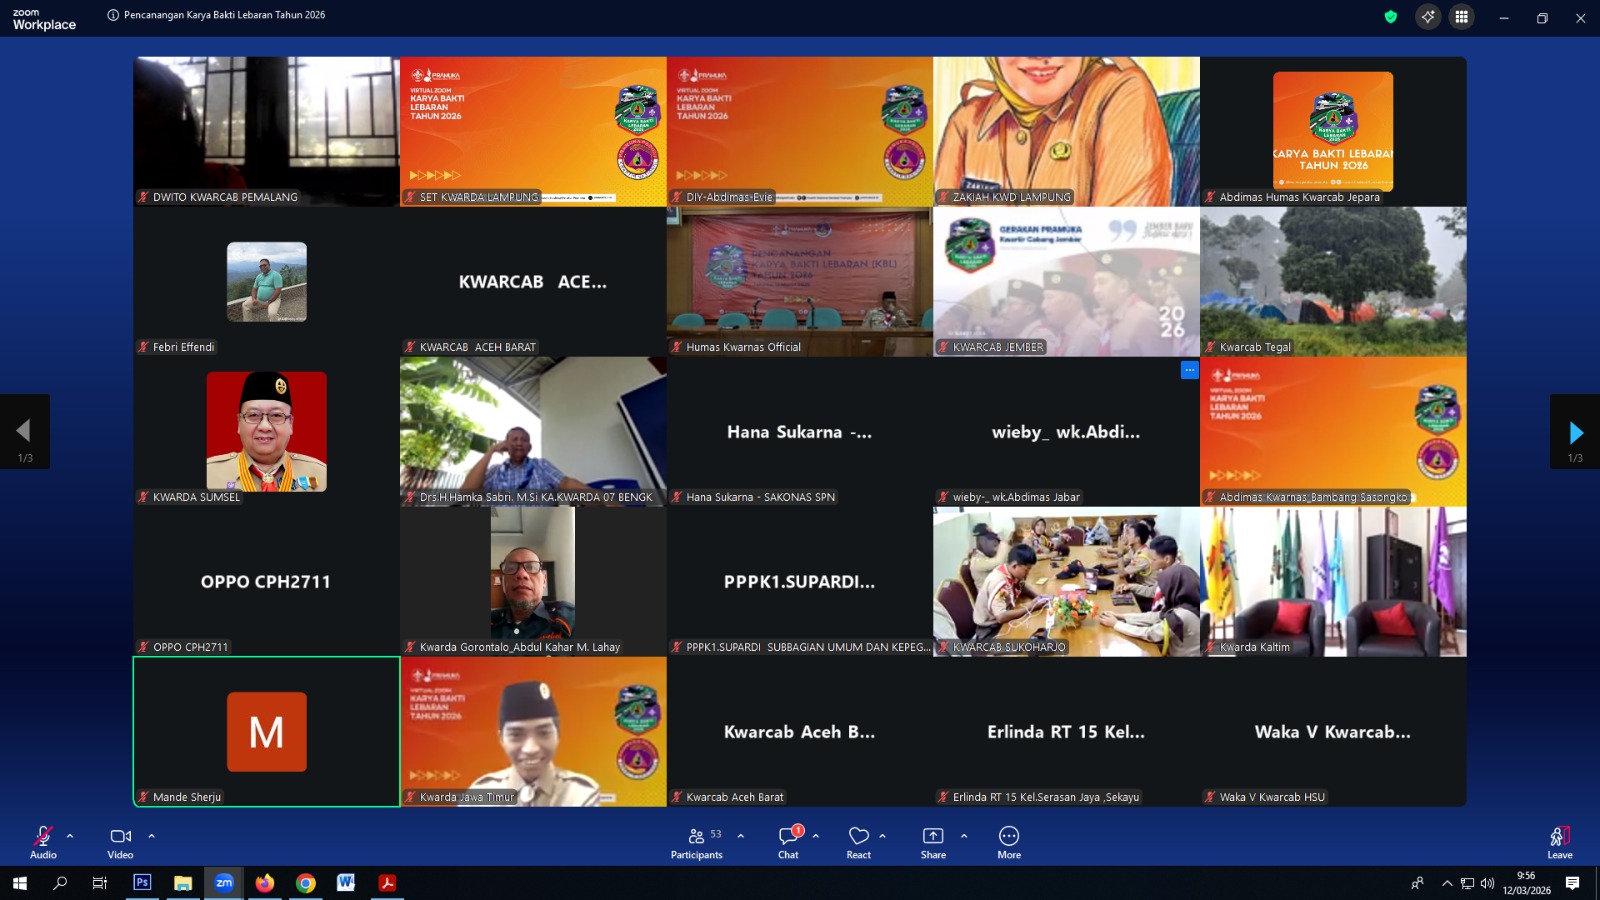Unmute the microphone using Audio
1600x900 pixels.
click(43, 841)
